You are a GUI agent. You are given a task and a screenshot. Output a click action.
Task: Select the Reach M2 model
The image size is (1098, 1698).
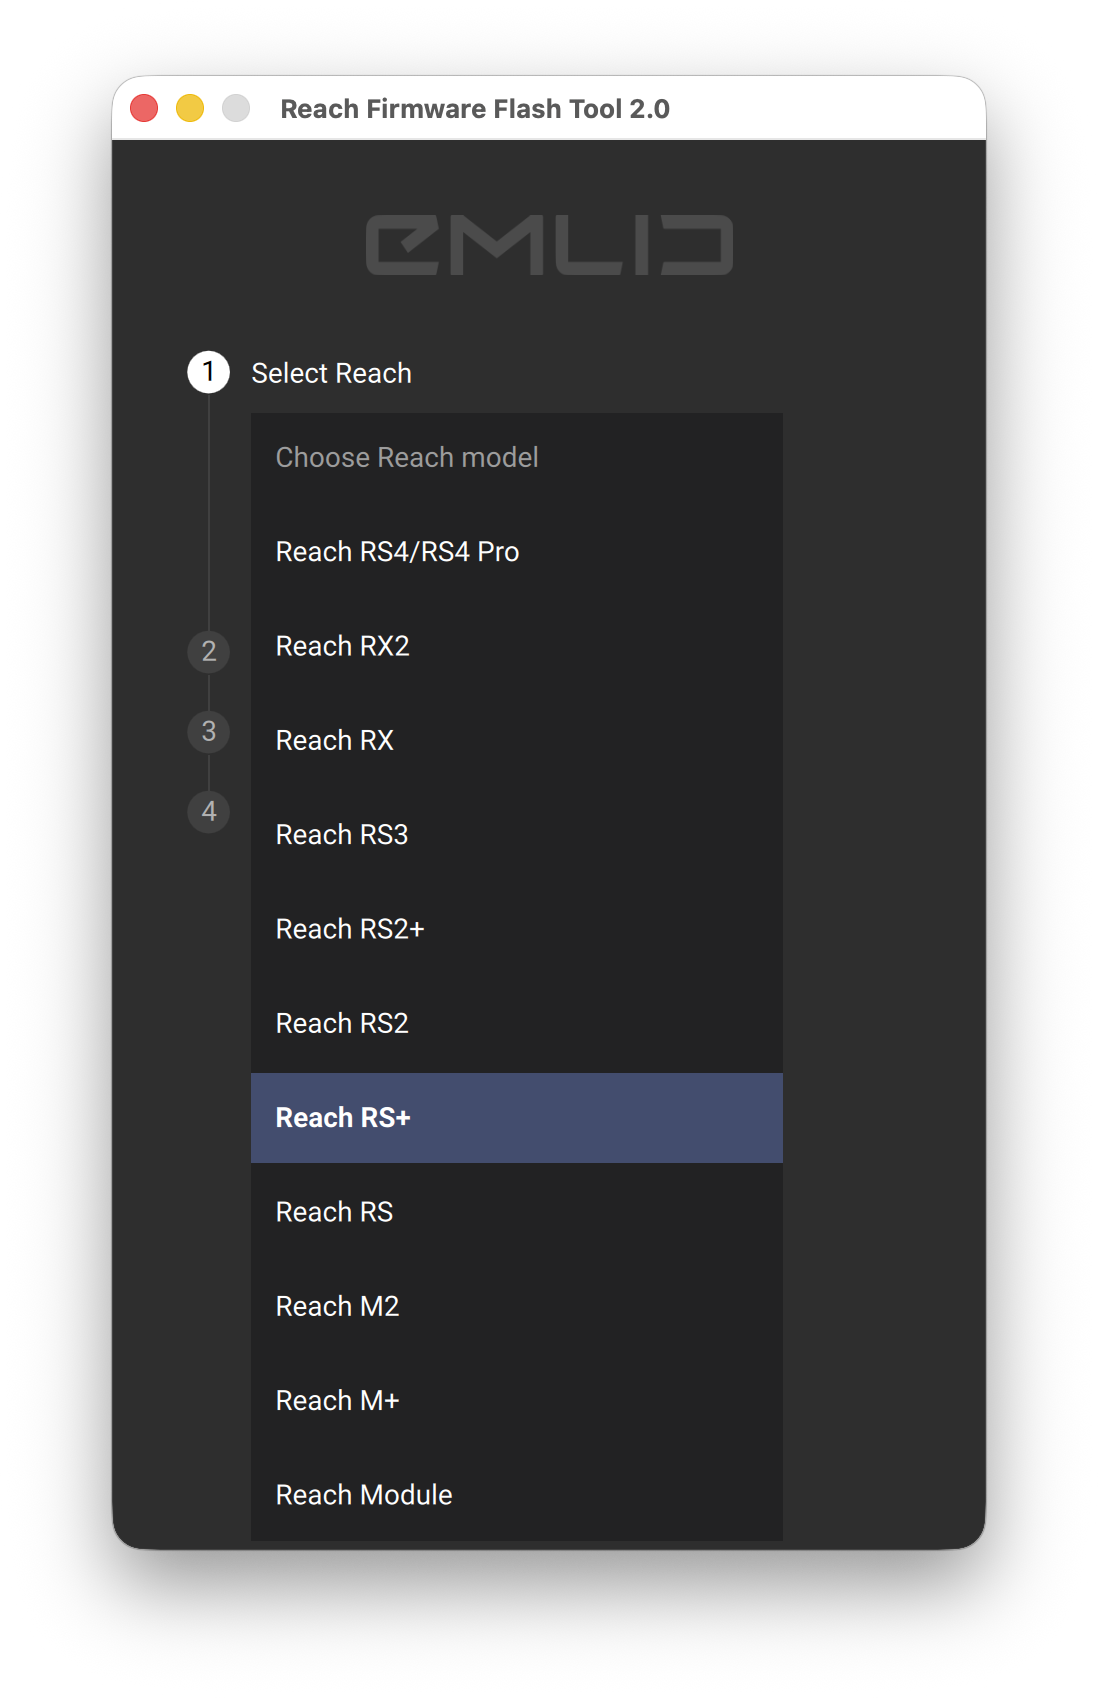click(x=517, y=1307)
